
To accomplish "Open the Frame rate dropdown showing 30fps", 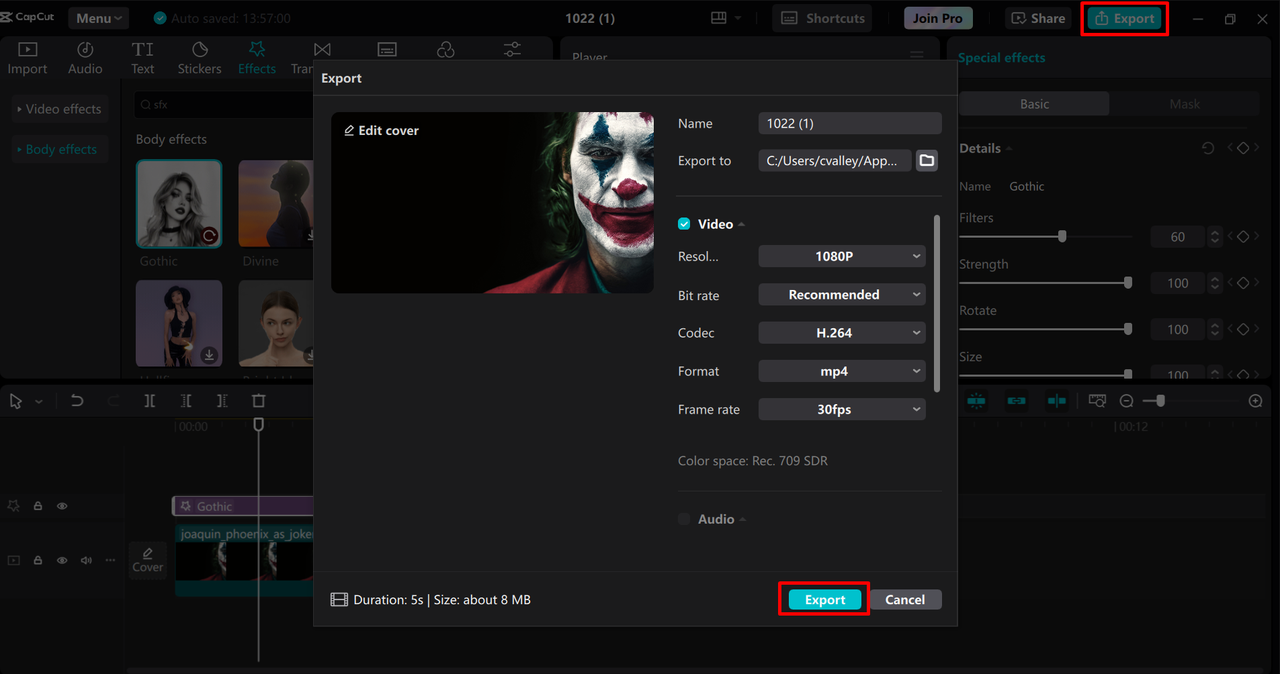I will (842, 409).
